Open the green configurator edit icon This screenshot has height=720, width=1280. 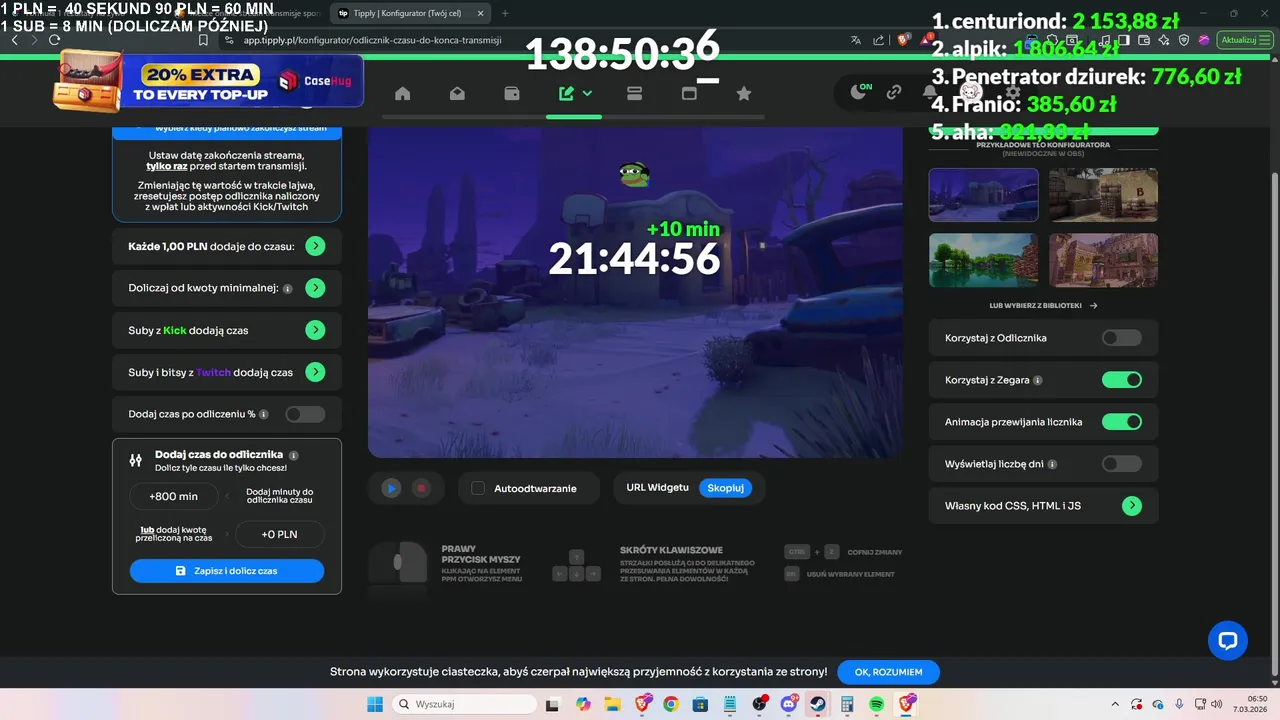566,94
